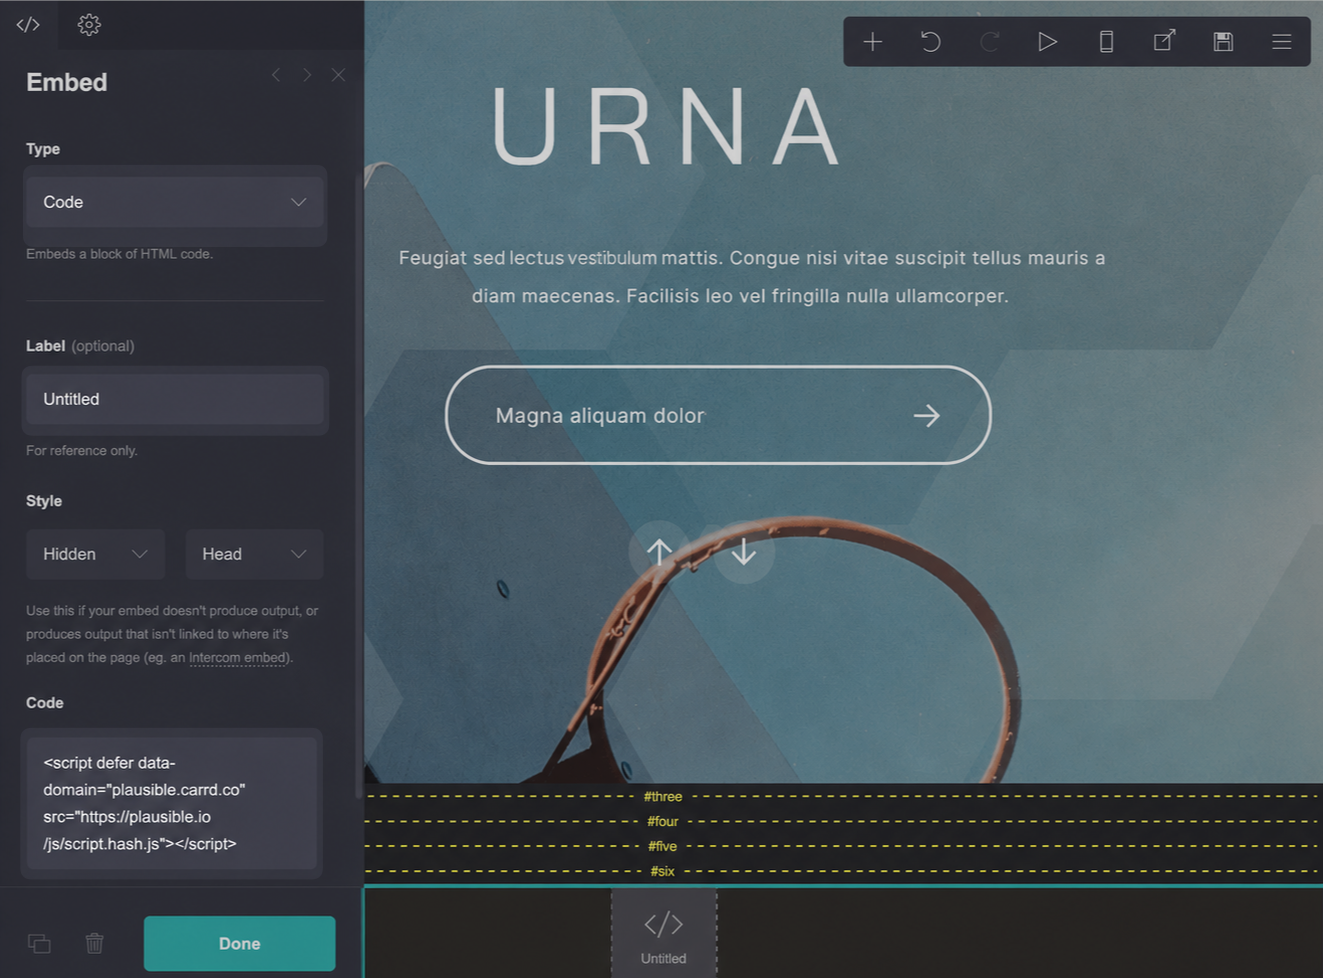Duplicate the embed element

coord(39,943)
